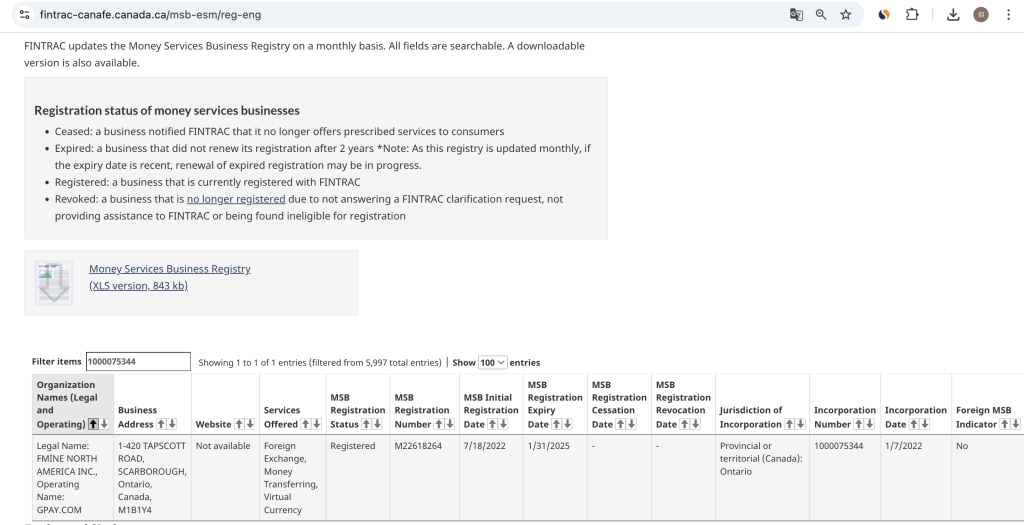The image size is (1024, 525).
Task: Sort MSB Registration Status descending
Action: tap(378, 424)
